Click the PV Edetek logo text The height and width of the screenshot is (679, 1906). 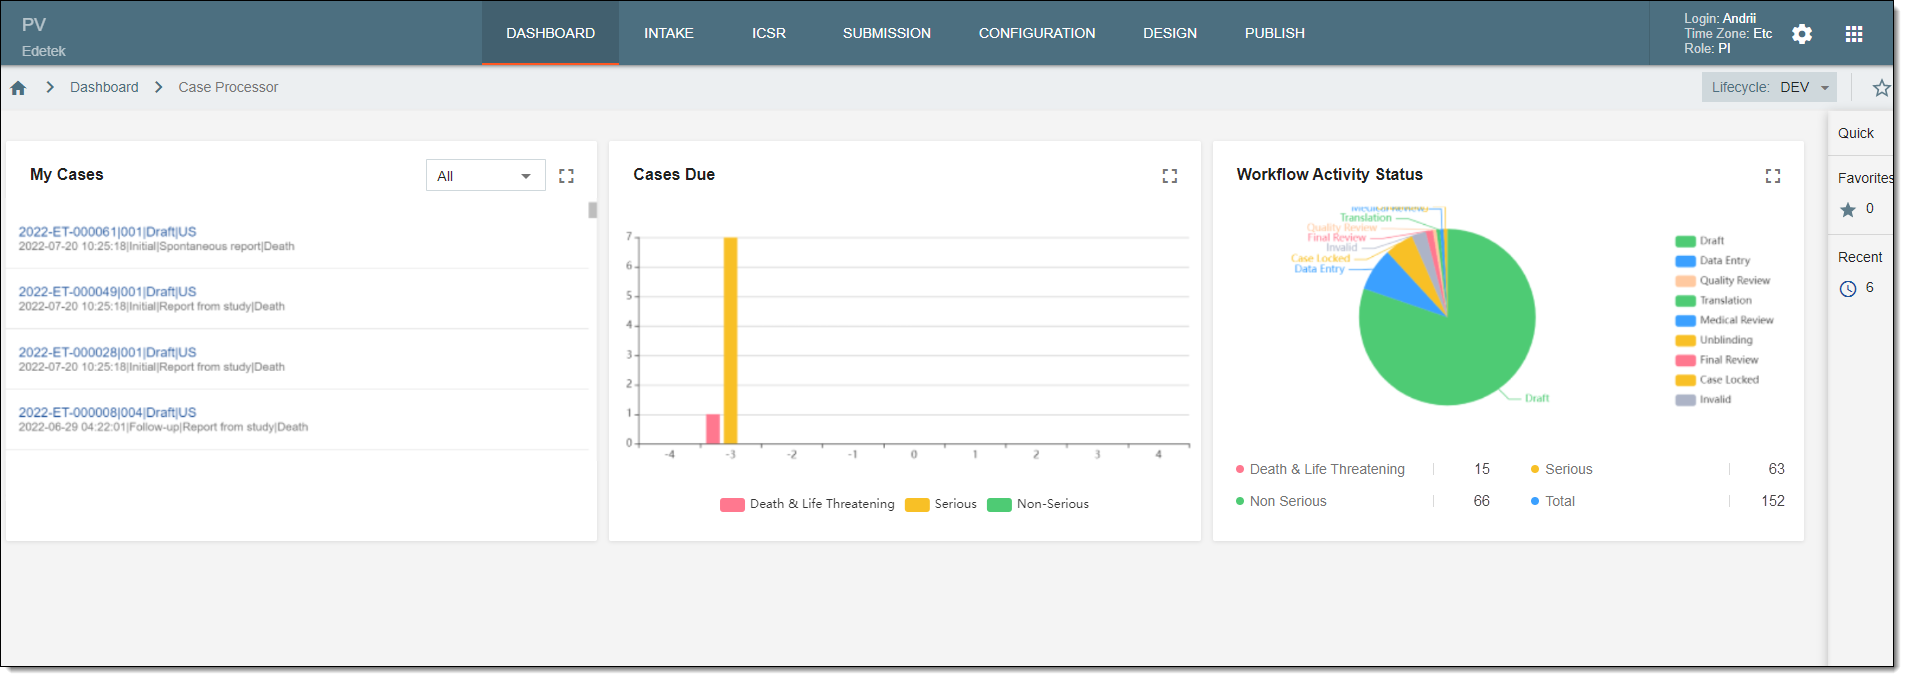coord(44,37)
